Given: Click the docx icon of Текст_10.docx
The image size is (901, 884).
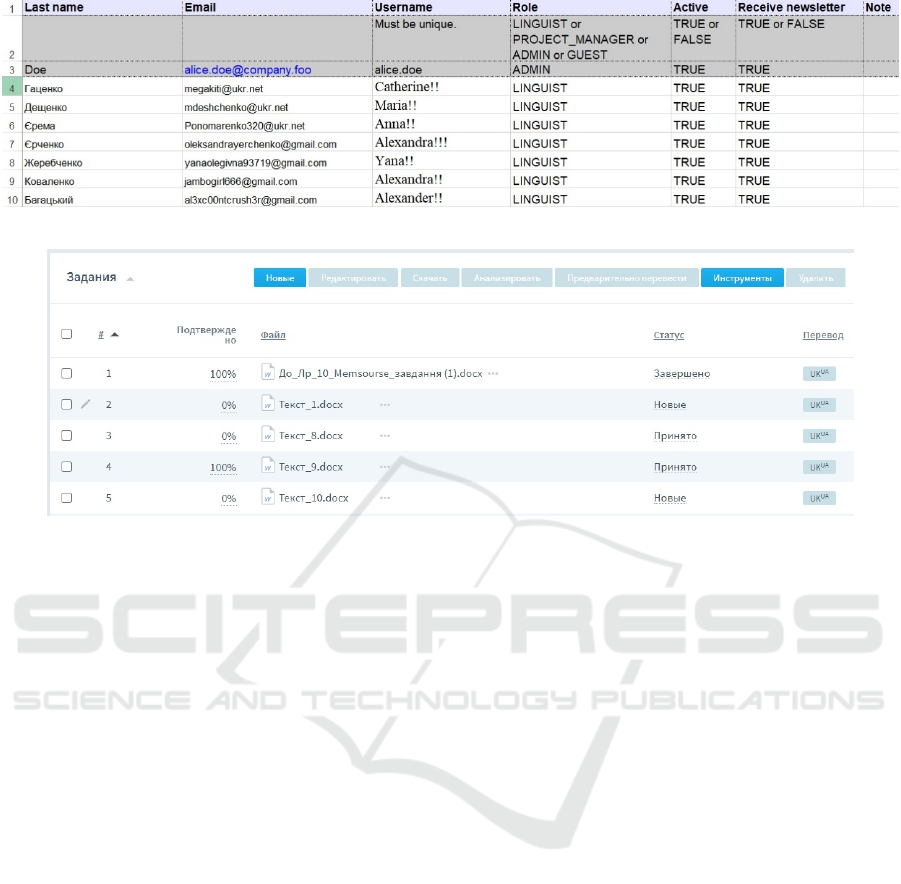Looking at the screenshot, I should [x=268, y=497].
